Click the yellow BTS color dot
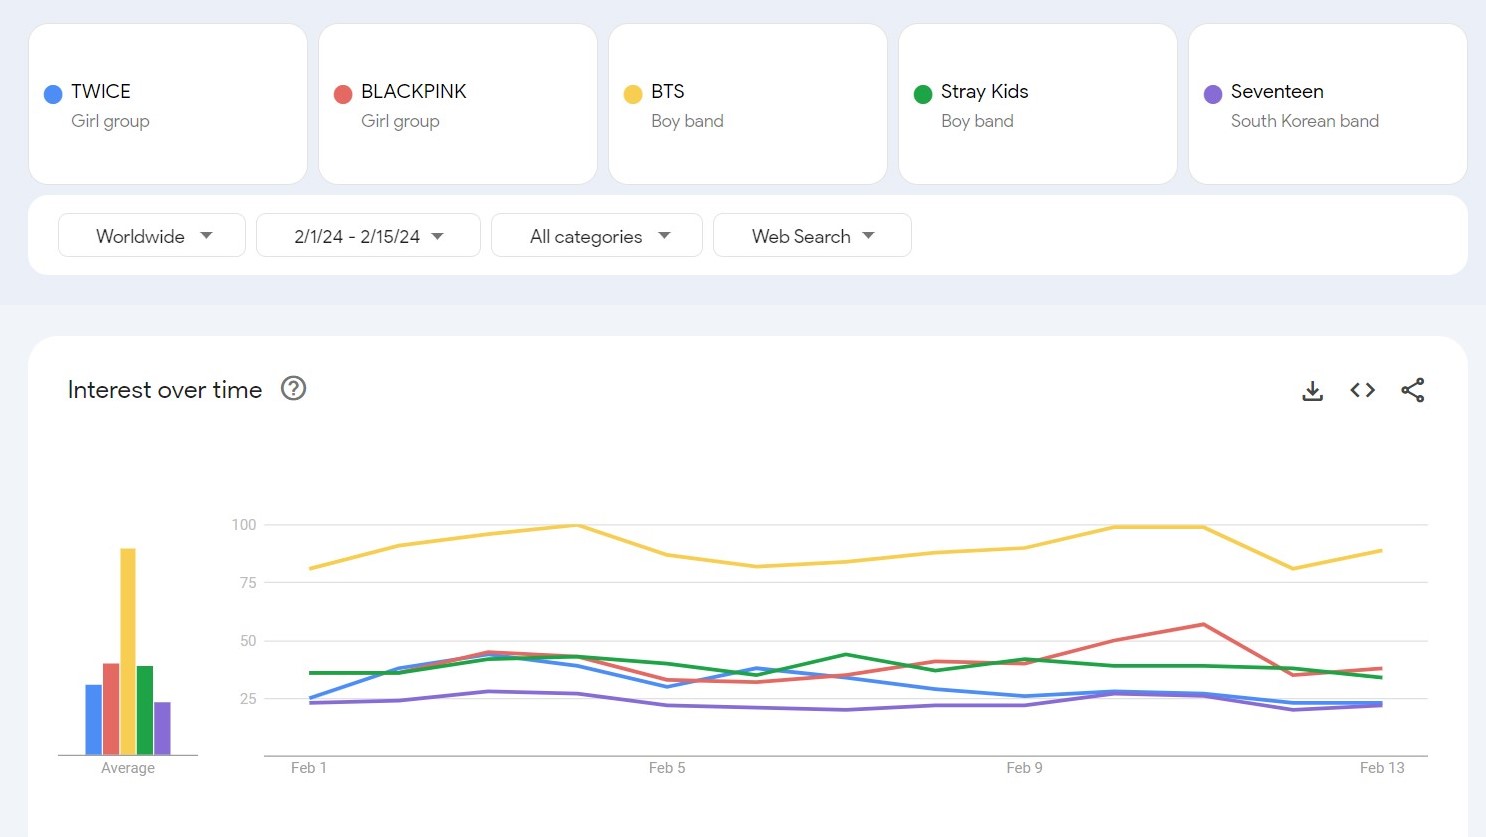 [x=633, y=94]
